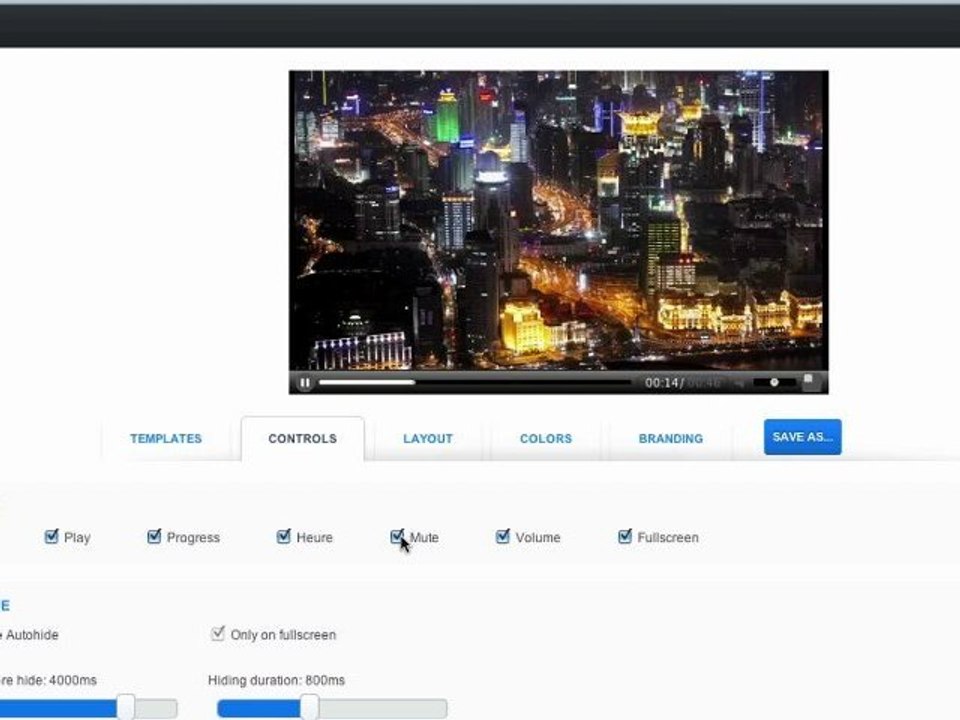Uncheck the Mute checkbox
This screenshot has width=960, height=720.
pyautogui.click(x=397, y=537)
